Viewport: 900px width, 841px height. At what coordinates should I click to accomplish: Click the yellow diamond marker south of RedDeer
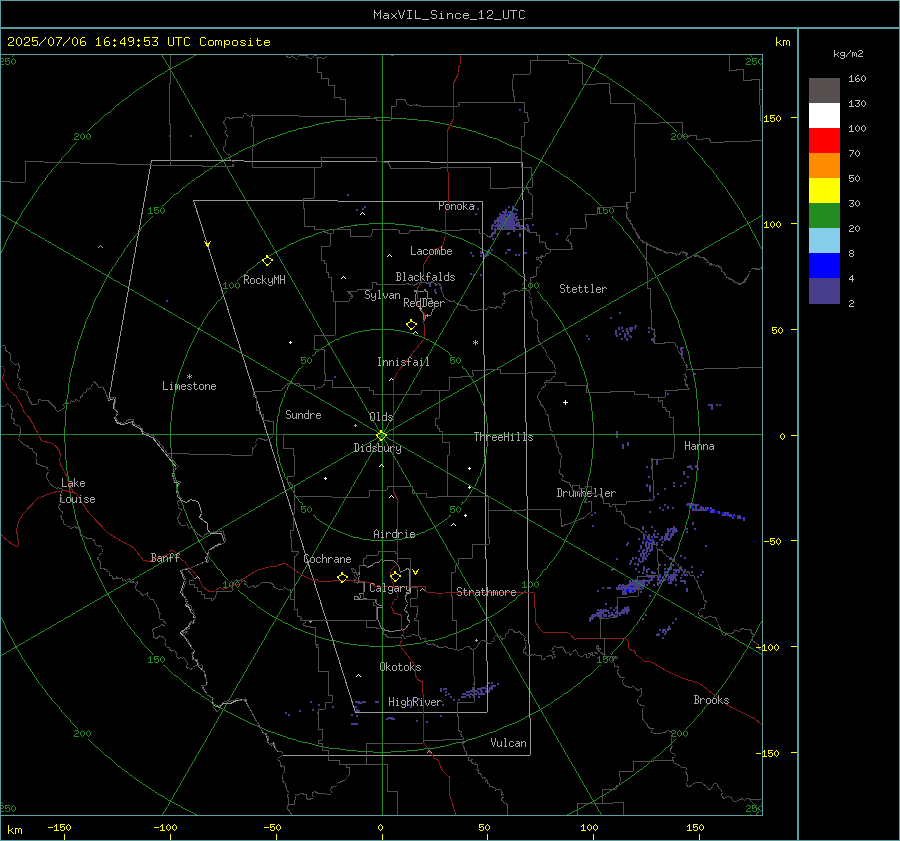(x=411, y=325)
